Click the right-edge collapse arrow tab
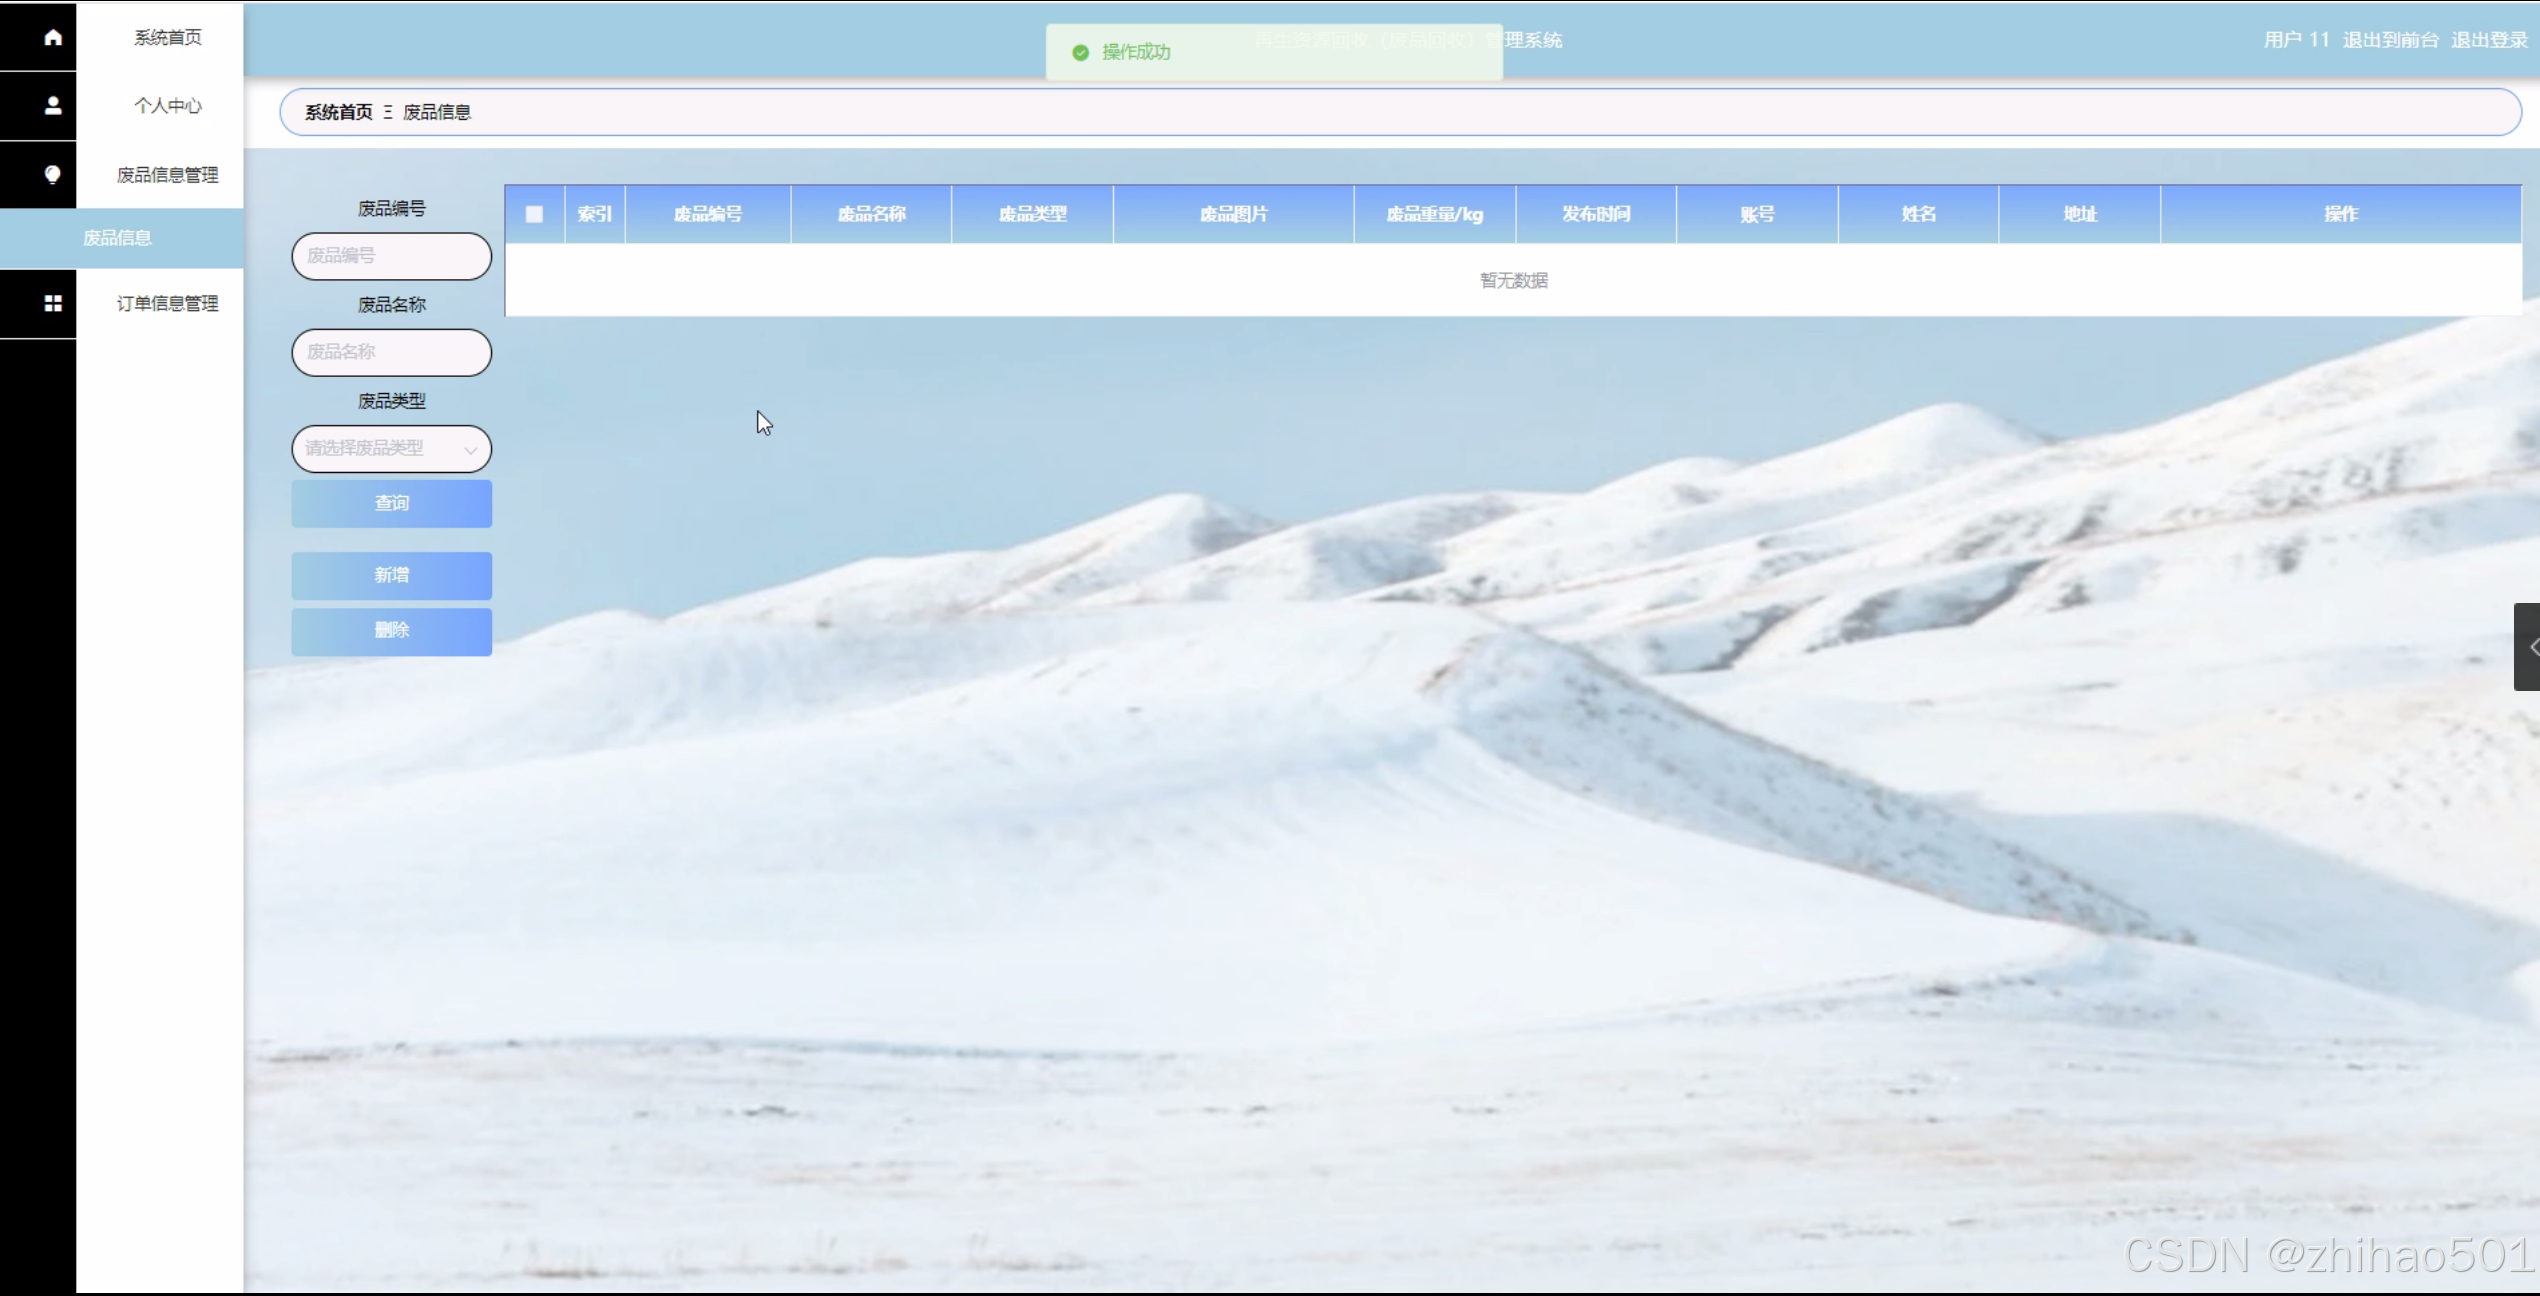The height and width of the screenshot is (1296, 2540). click(2528, 647)
